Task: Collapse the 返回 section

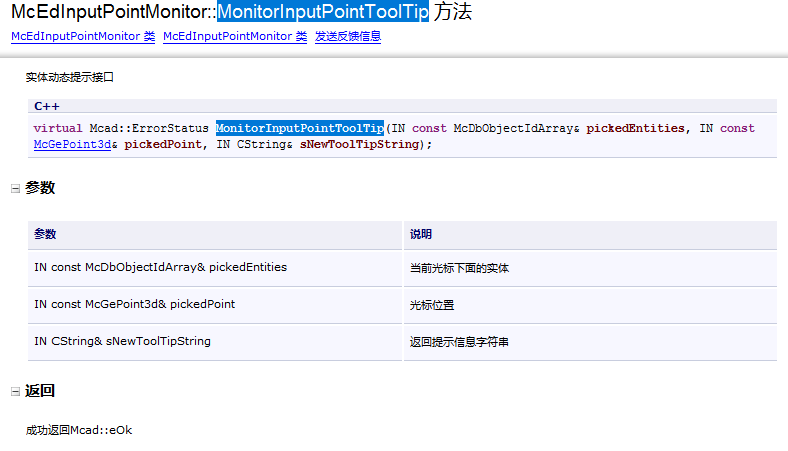Action: pyautogui.click(x=16, y=392)
